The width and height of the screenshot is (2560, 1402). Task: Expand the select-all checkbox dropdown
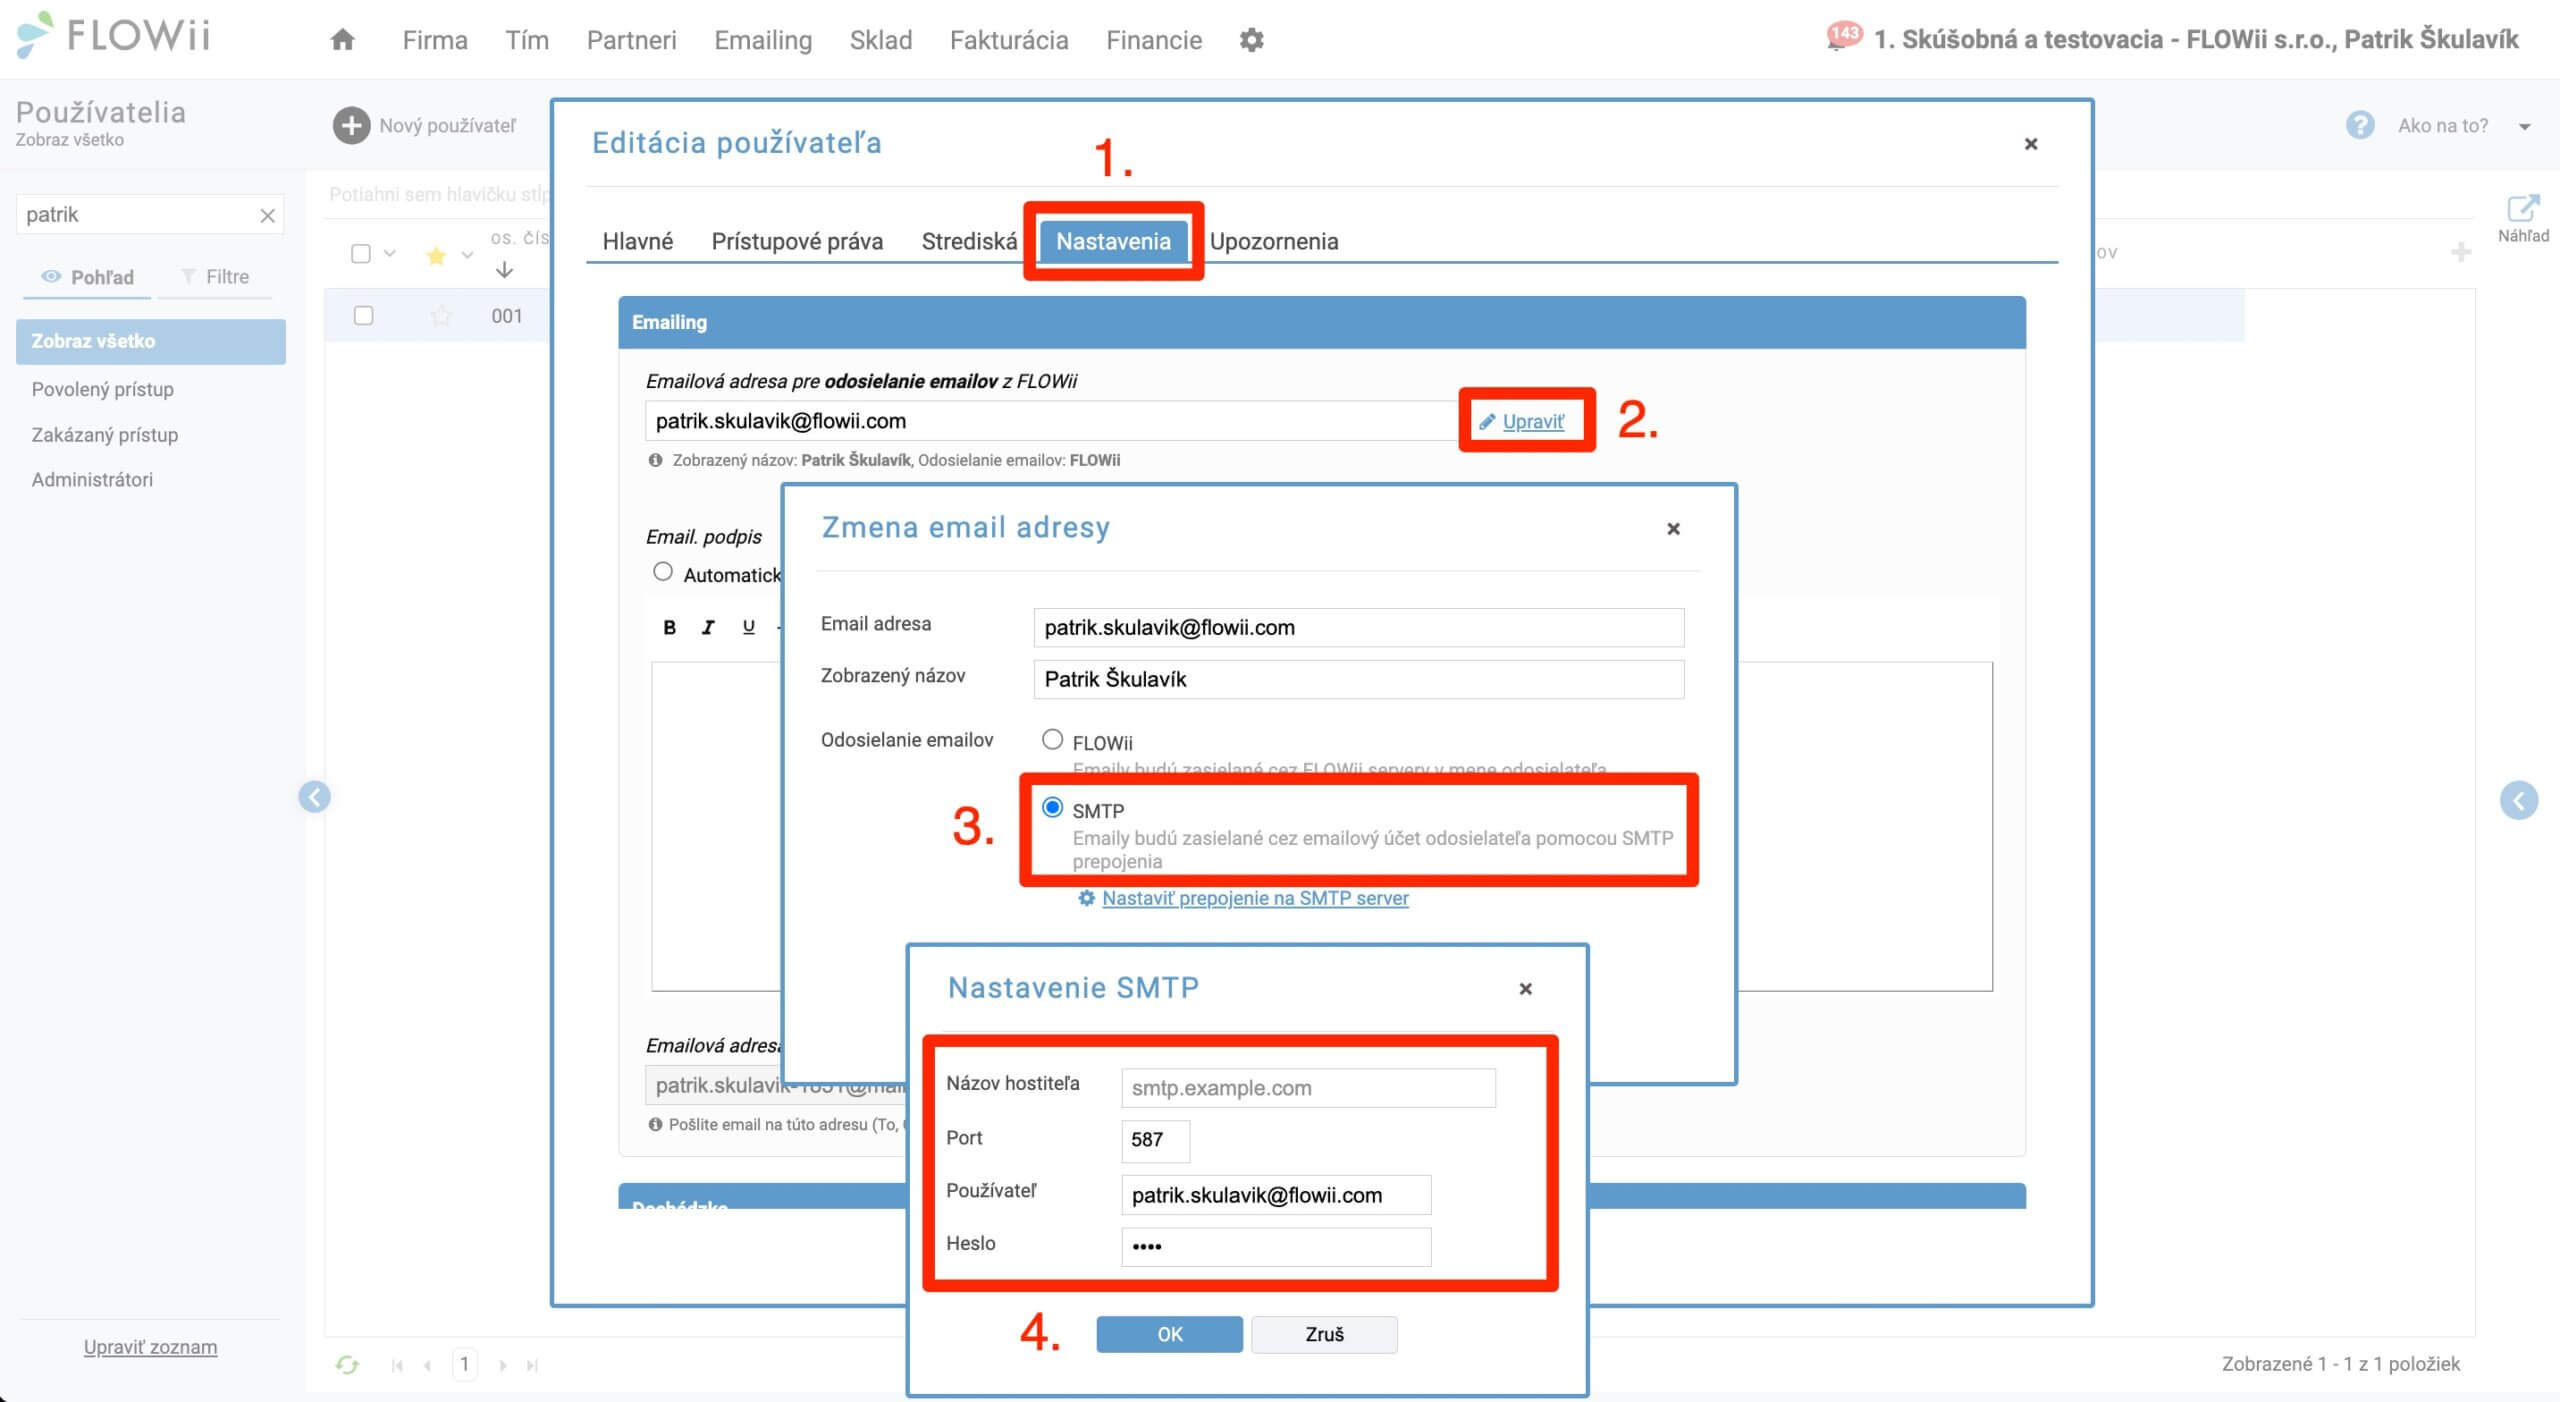point(390,254)
